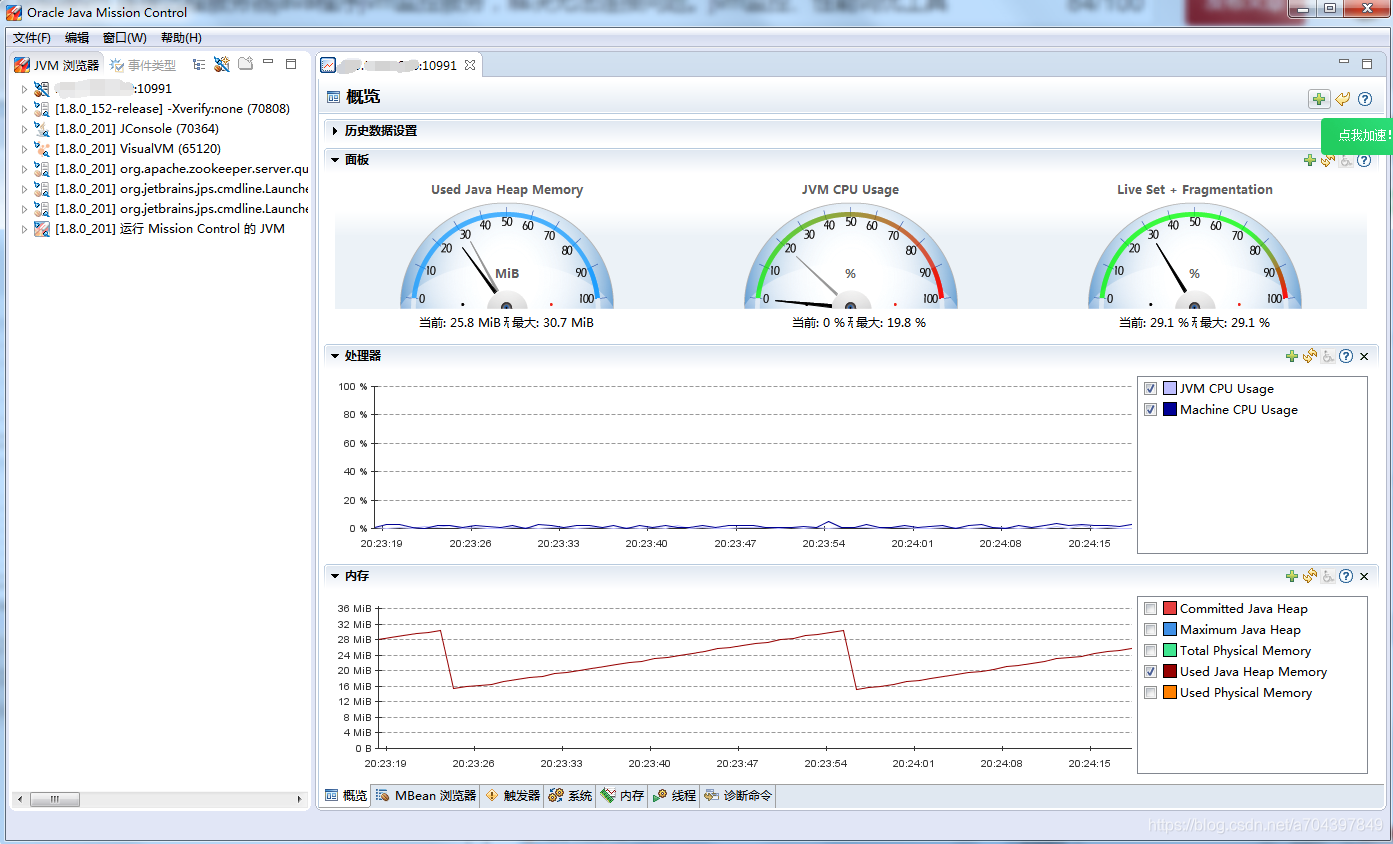Switch to the 系统 bottom tab
The image size is (1393, 844).
pyautogui.click(x=570, y=796)
